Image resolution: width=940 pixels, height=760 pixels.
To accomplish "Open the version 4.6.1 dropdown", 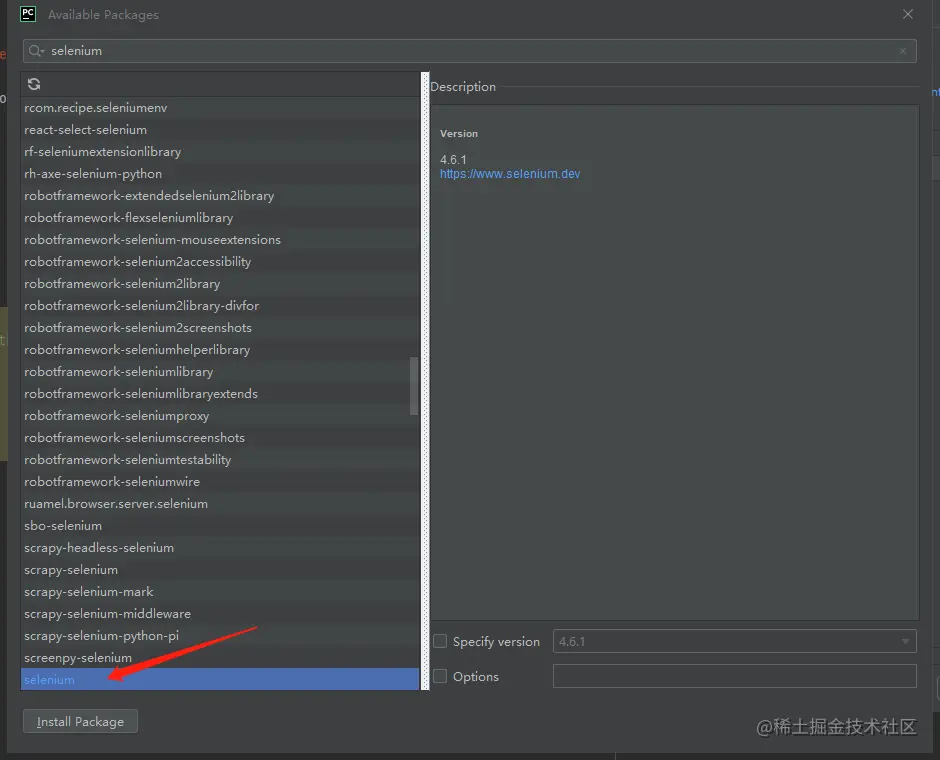I will [x=734, y=641].
